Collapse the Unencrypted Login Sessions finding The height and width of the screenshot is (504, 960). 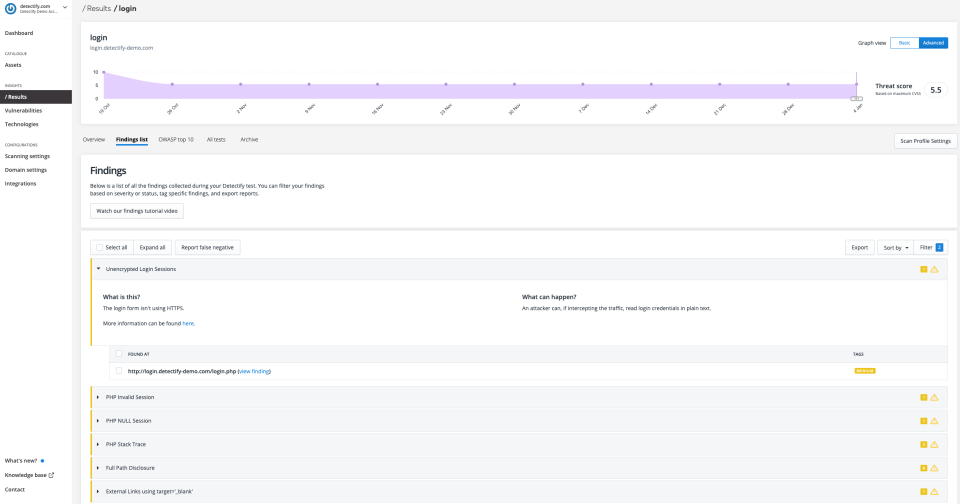[x=98, y=269]
